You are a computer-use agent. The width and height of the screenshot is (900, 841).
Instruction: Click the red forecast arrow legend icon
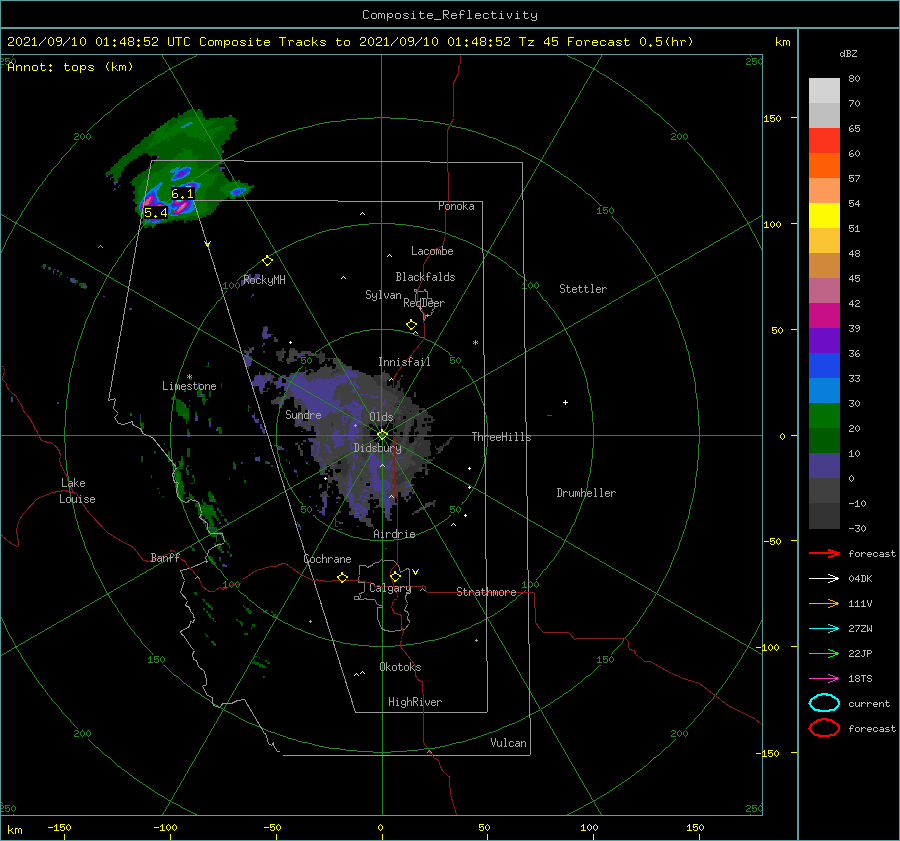tap(824, 553)
